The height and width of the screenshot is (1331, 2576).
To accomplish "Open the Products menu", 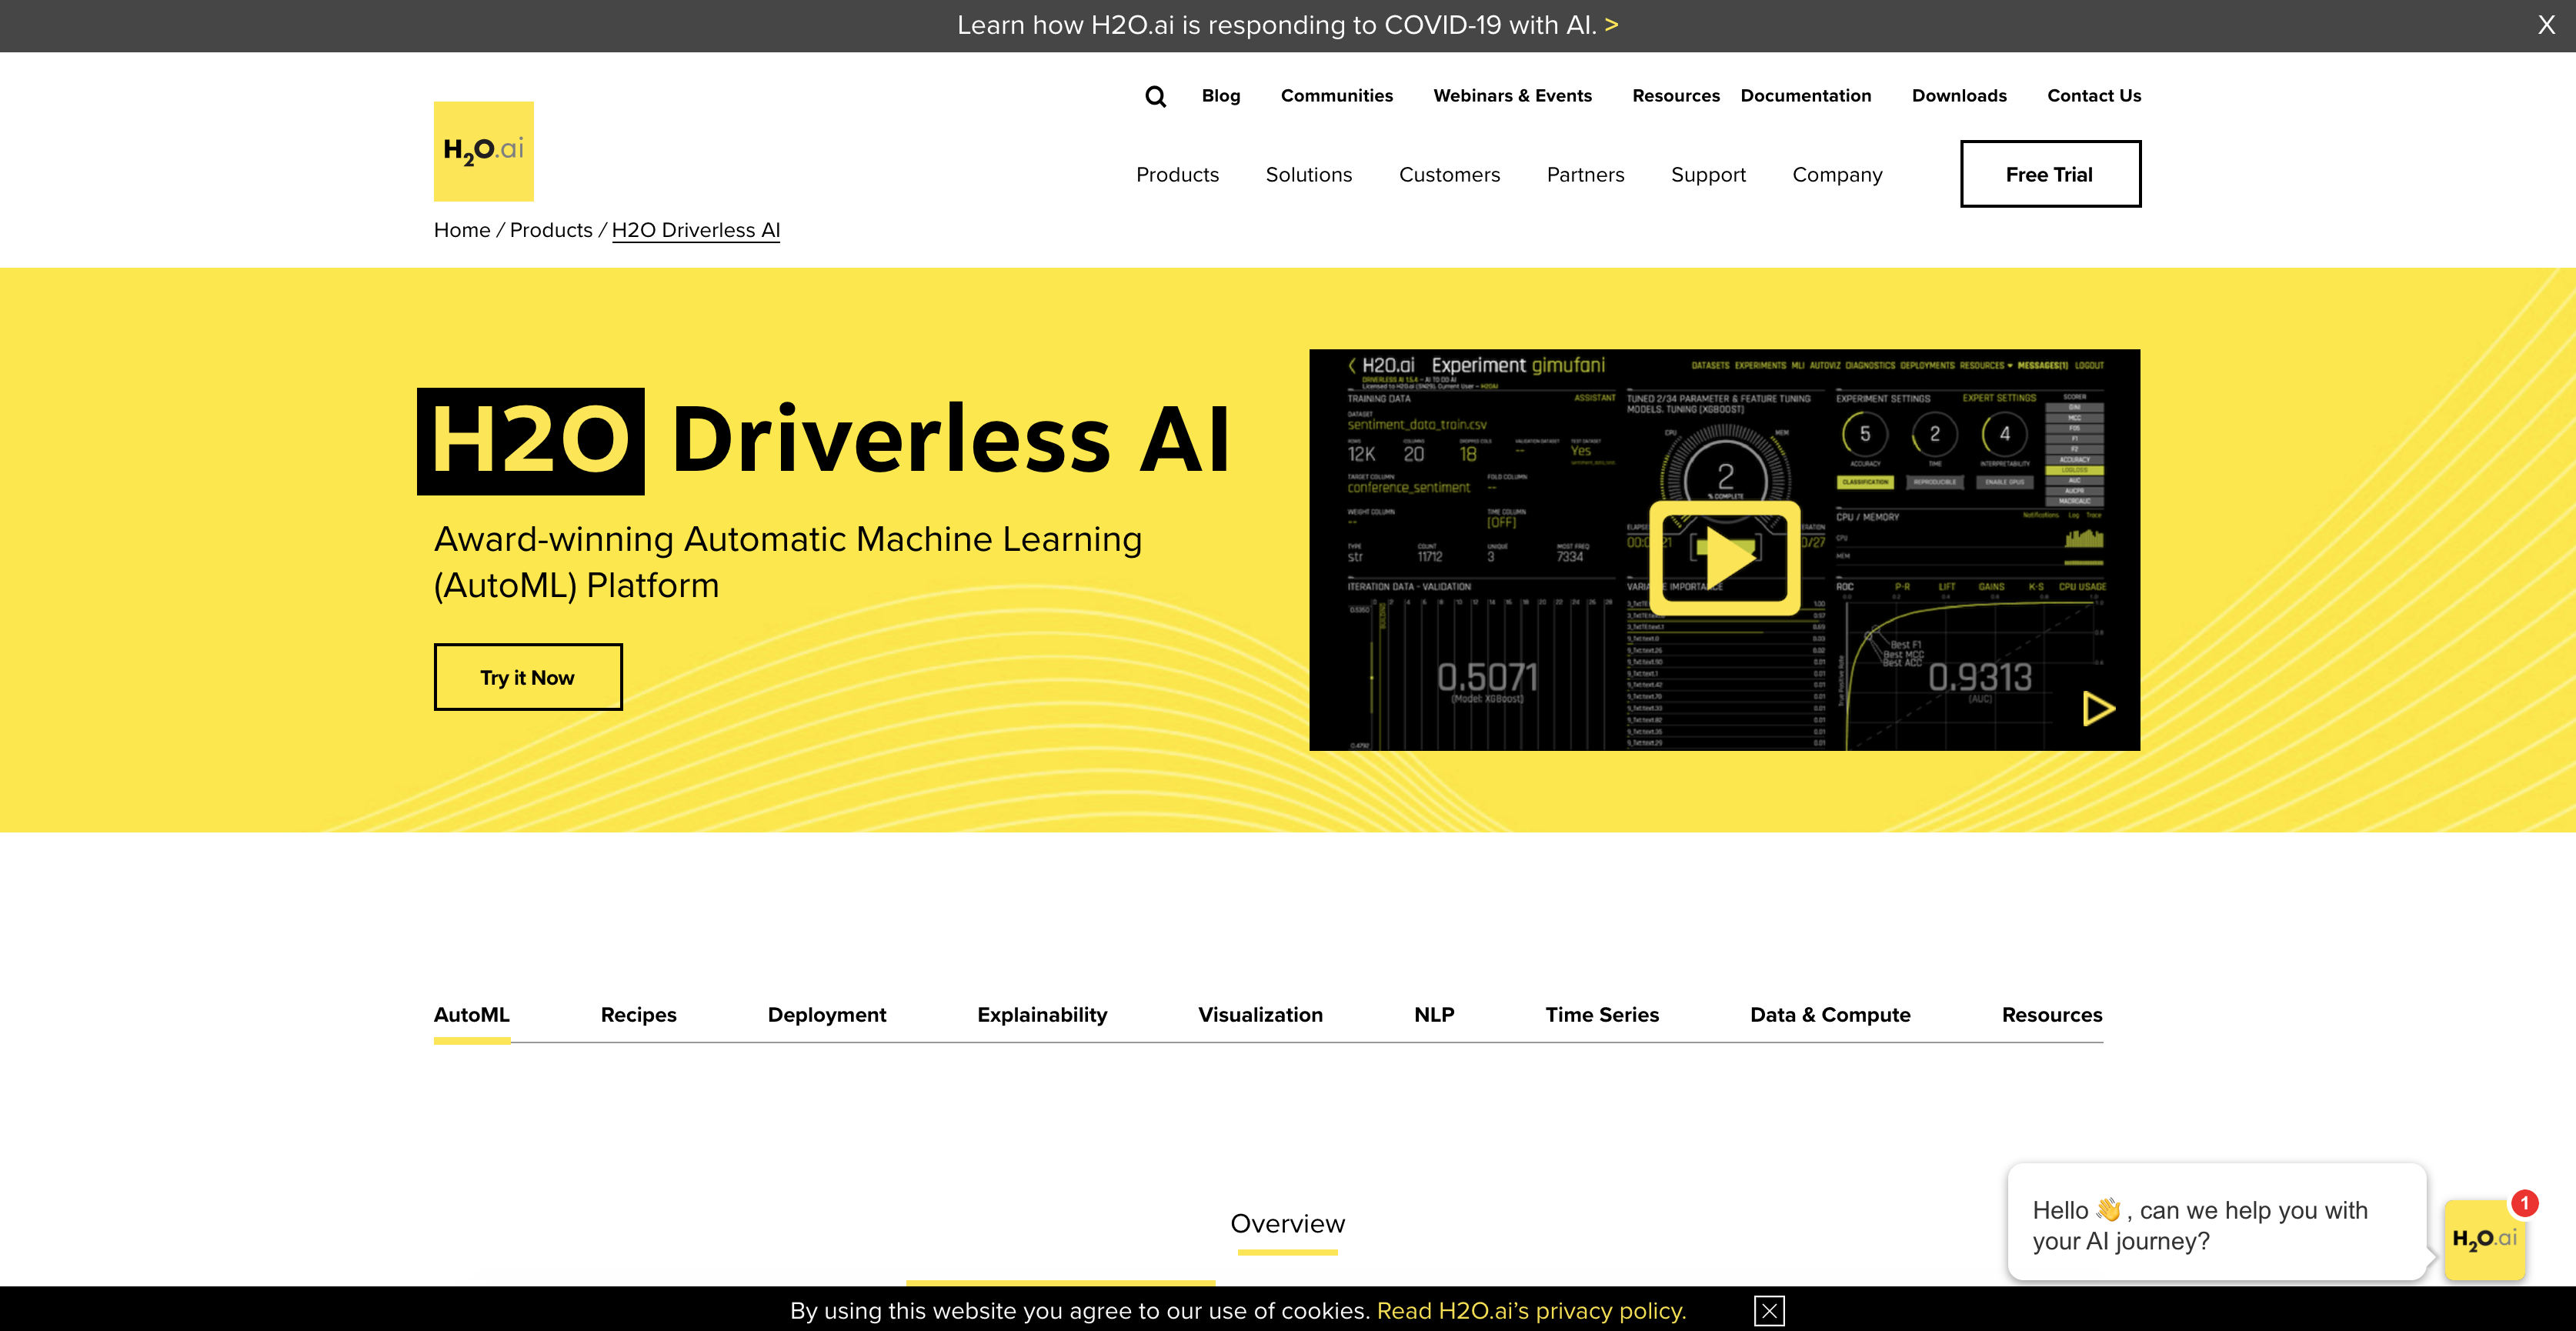I will [x=1177, y=174].
